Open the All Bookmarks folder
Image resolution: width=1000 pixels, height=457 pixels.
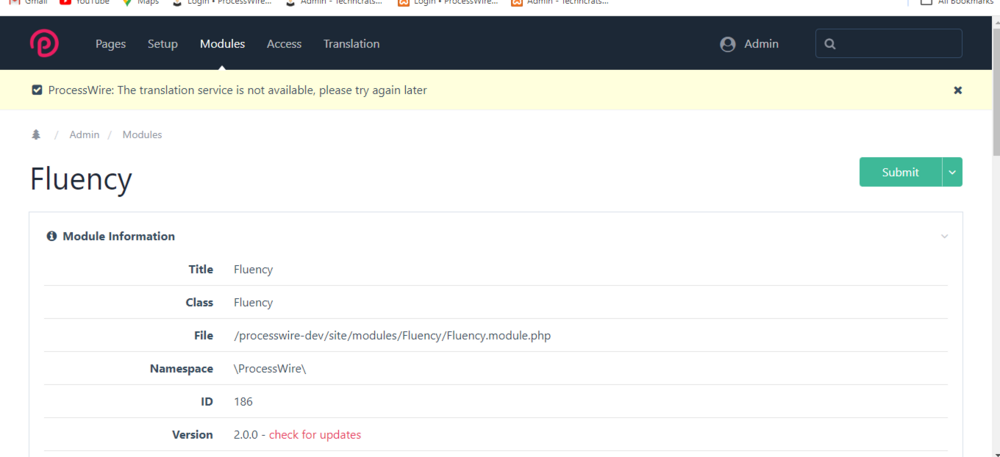pos(956,3)
